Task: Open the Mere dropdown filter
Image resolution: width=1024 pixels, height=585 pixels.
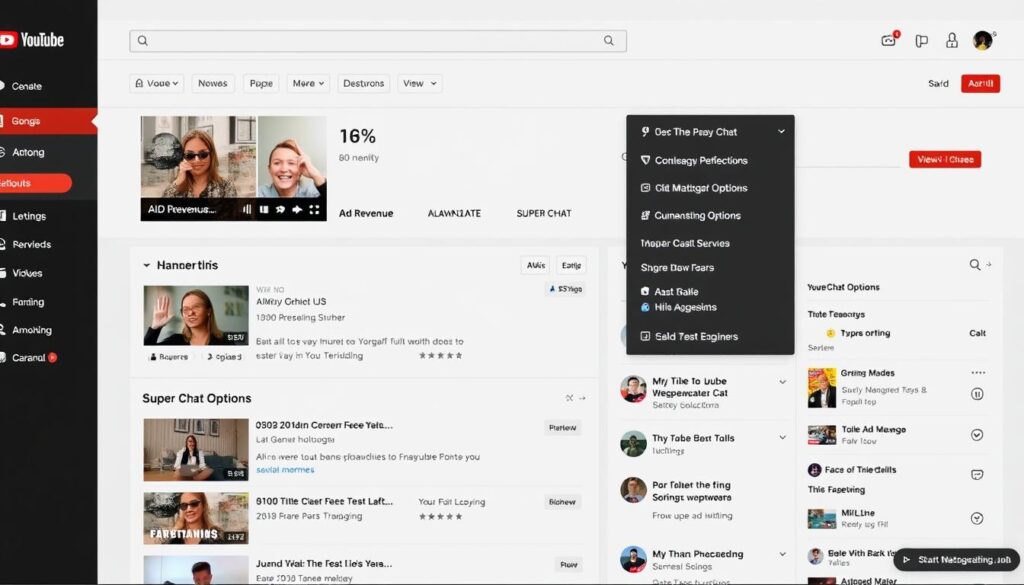Action: coord(308,84)
